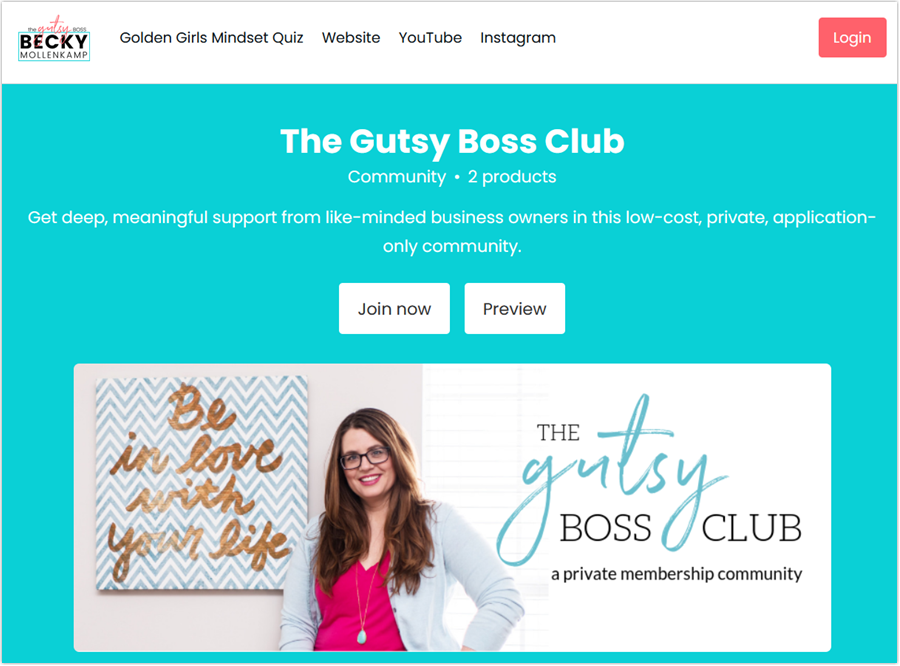Click the 'Be in love with your life' artwork

tap(201, 482)
